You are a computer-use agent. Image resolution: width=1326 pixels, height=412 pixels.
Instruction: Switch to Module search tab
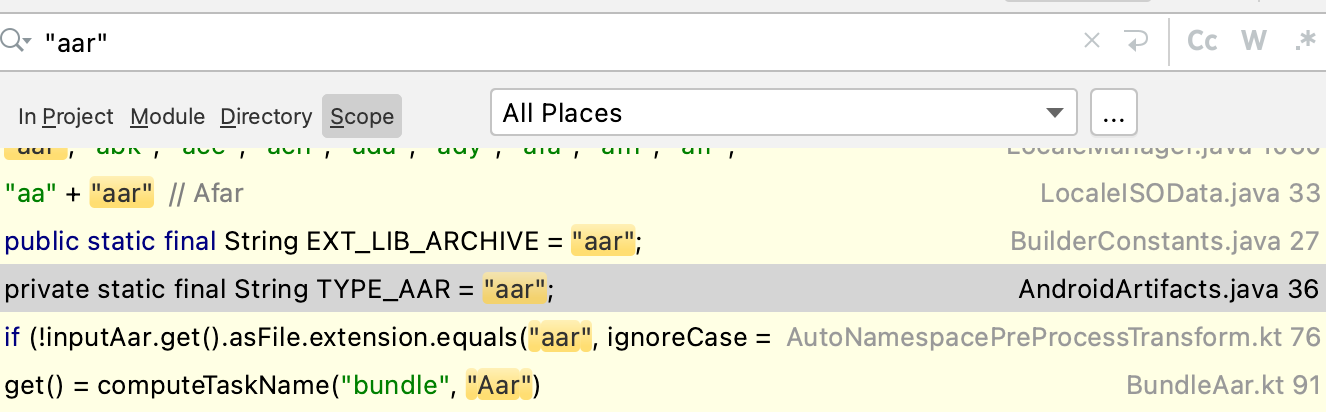click(168, 116)
